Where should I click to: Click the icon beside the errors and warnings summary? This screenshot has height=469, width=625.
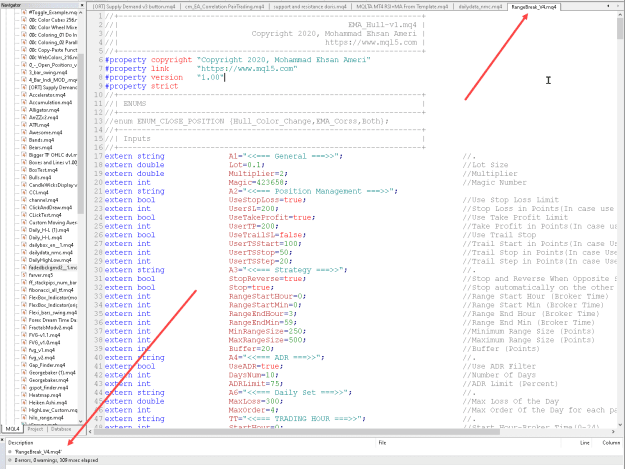10,460
